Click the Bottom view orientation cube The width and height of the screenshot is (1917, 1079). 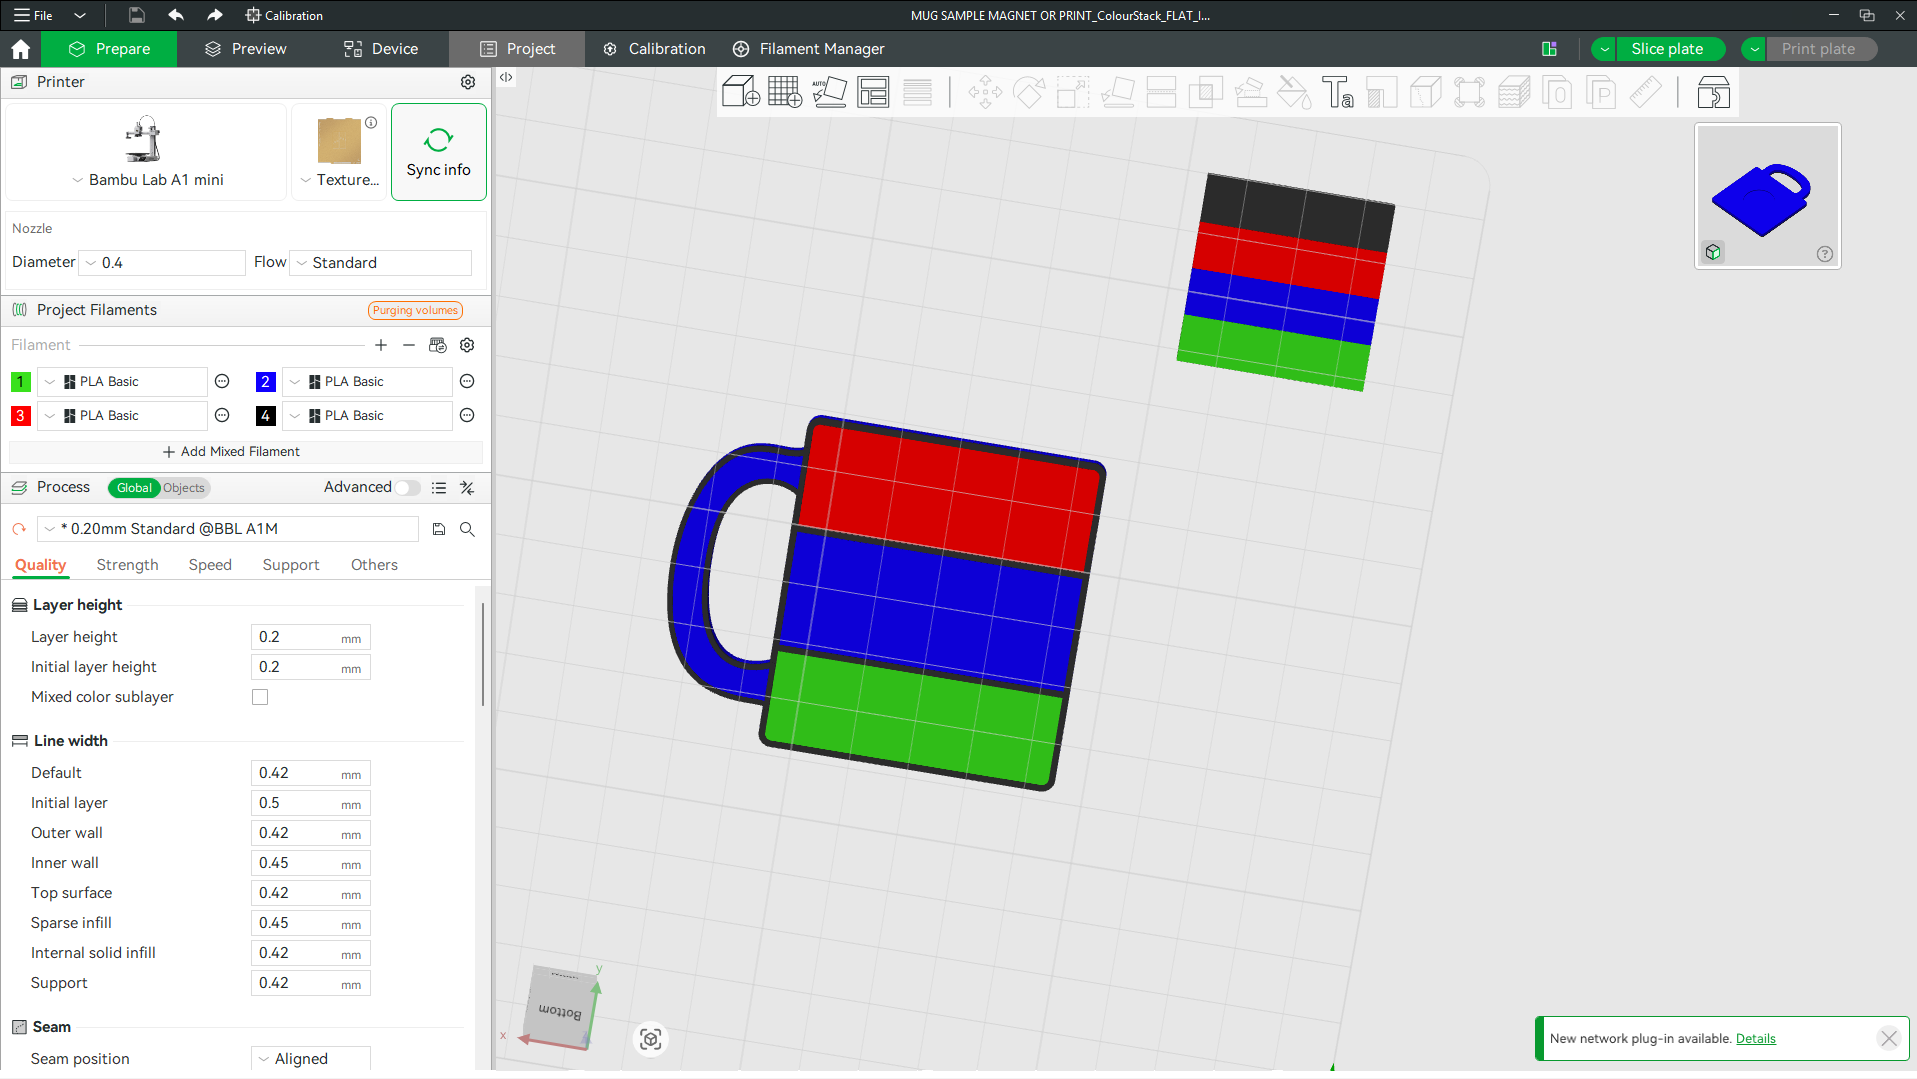(x=561, y=1008)
